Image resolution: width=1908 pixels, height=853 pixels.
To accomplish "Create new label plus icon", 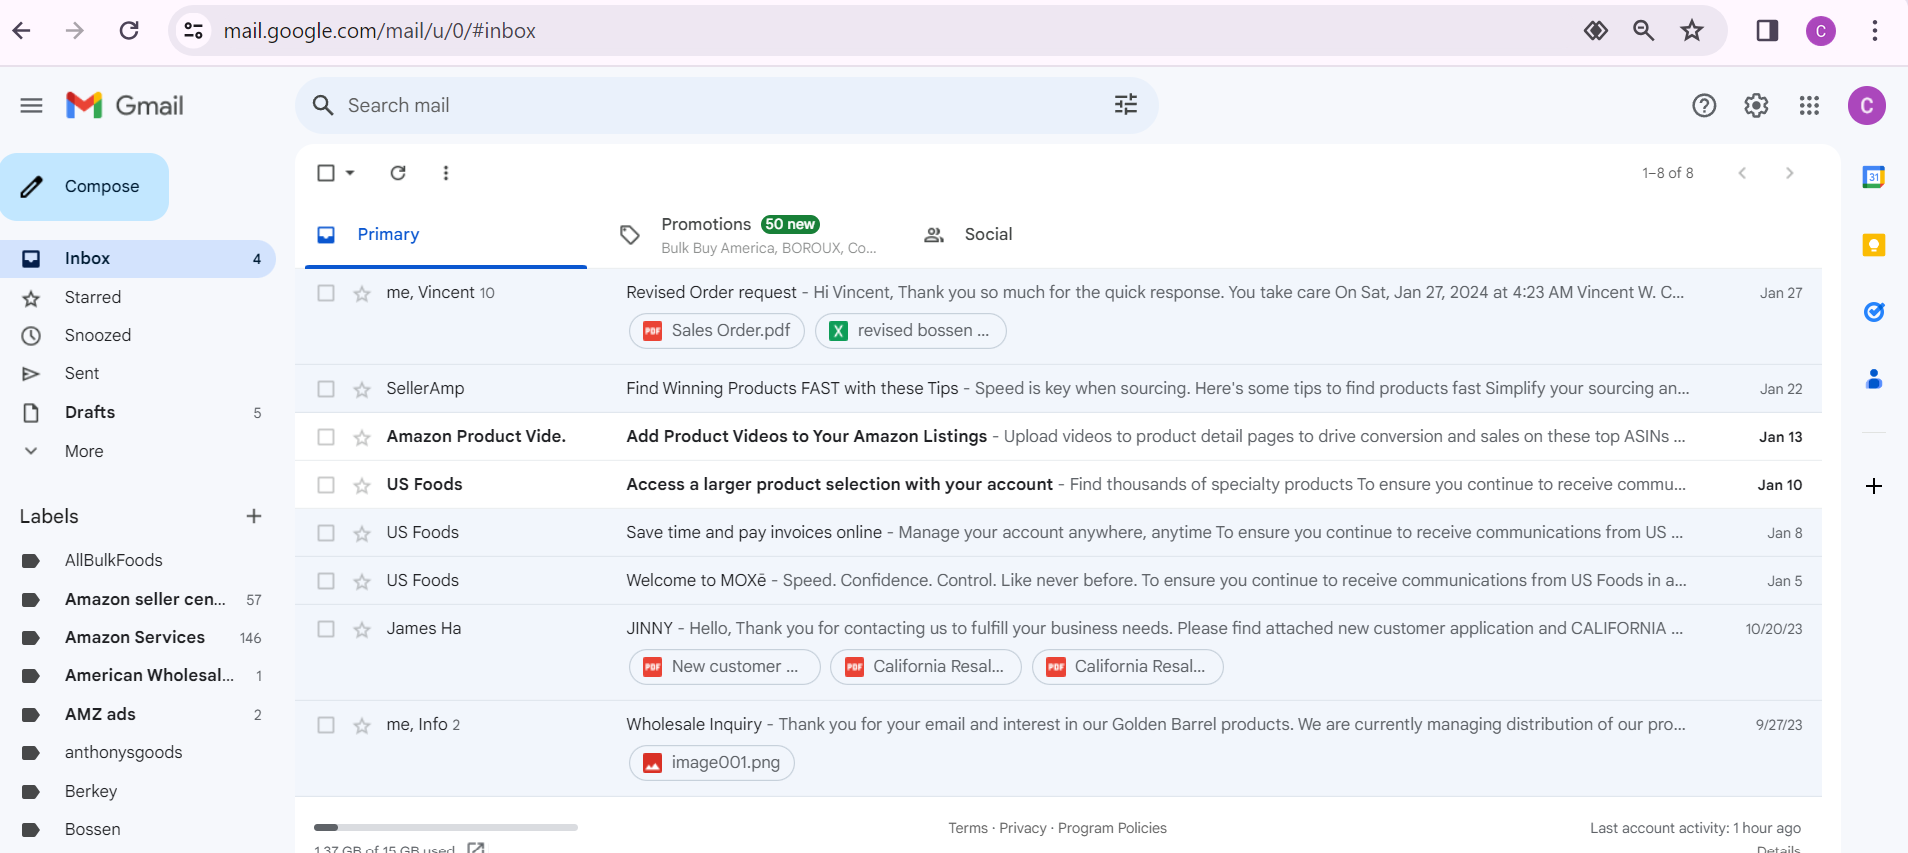I will point(254,516).
